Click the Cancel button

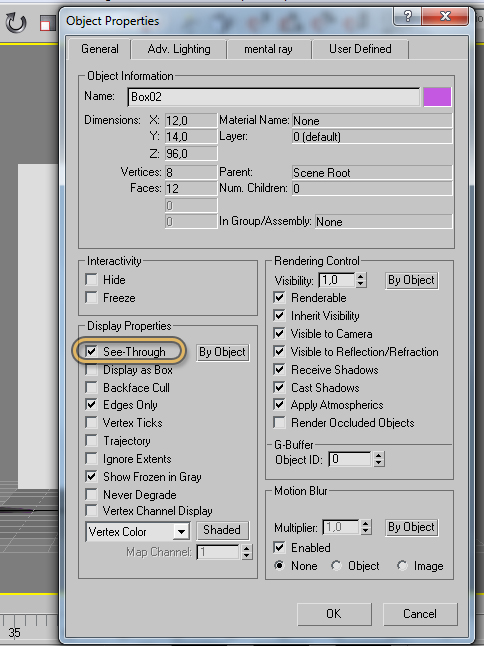click(x=420, y=614)
